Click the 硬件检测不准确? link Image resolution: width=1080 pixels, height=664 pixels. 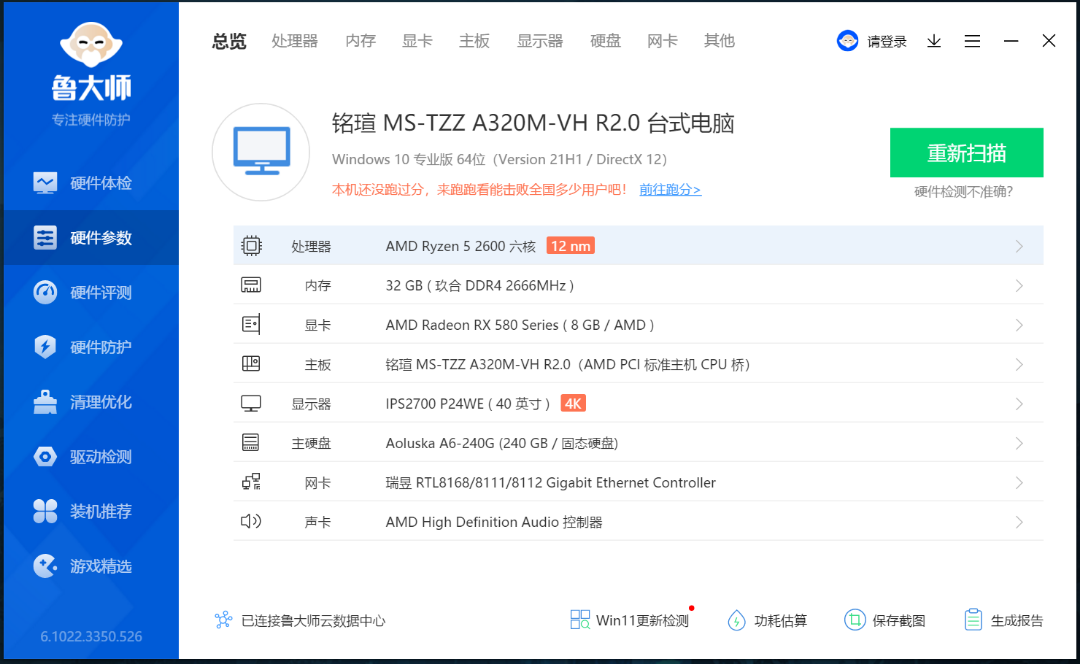[964, 191]
